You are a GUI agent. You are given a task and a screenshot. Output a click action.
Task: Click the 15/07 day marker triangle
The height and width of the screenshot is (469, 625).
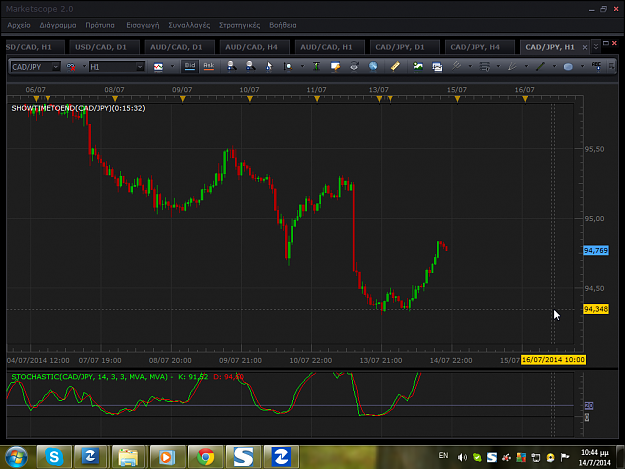tap(457, 98)
